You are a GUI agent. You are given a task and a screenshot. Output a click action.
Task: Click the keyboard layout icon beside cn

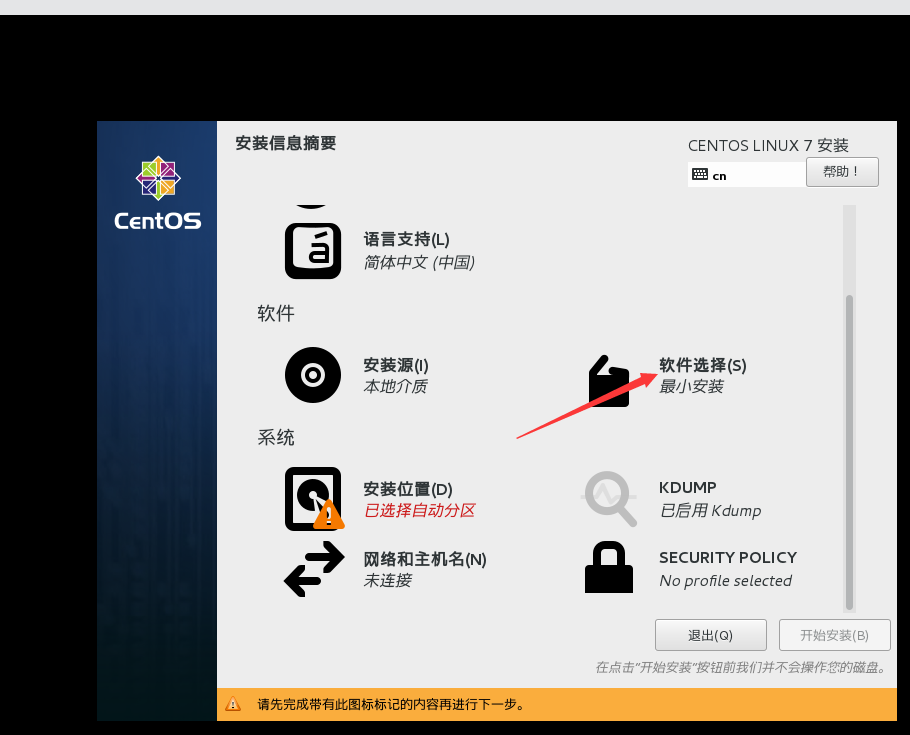point(700,174)
